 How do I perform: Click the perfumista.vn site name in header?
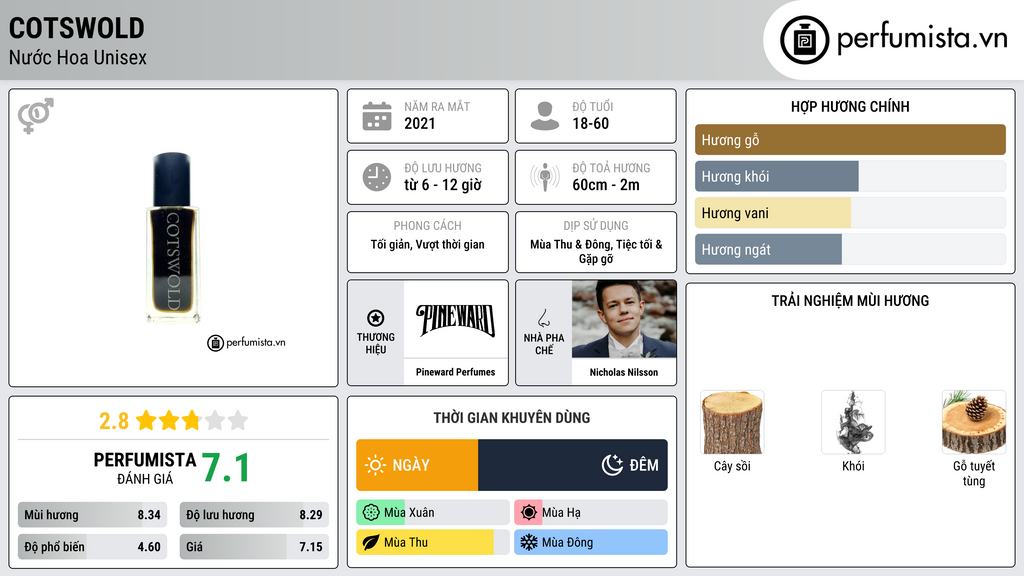[x=922, y=38]
